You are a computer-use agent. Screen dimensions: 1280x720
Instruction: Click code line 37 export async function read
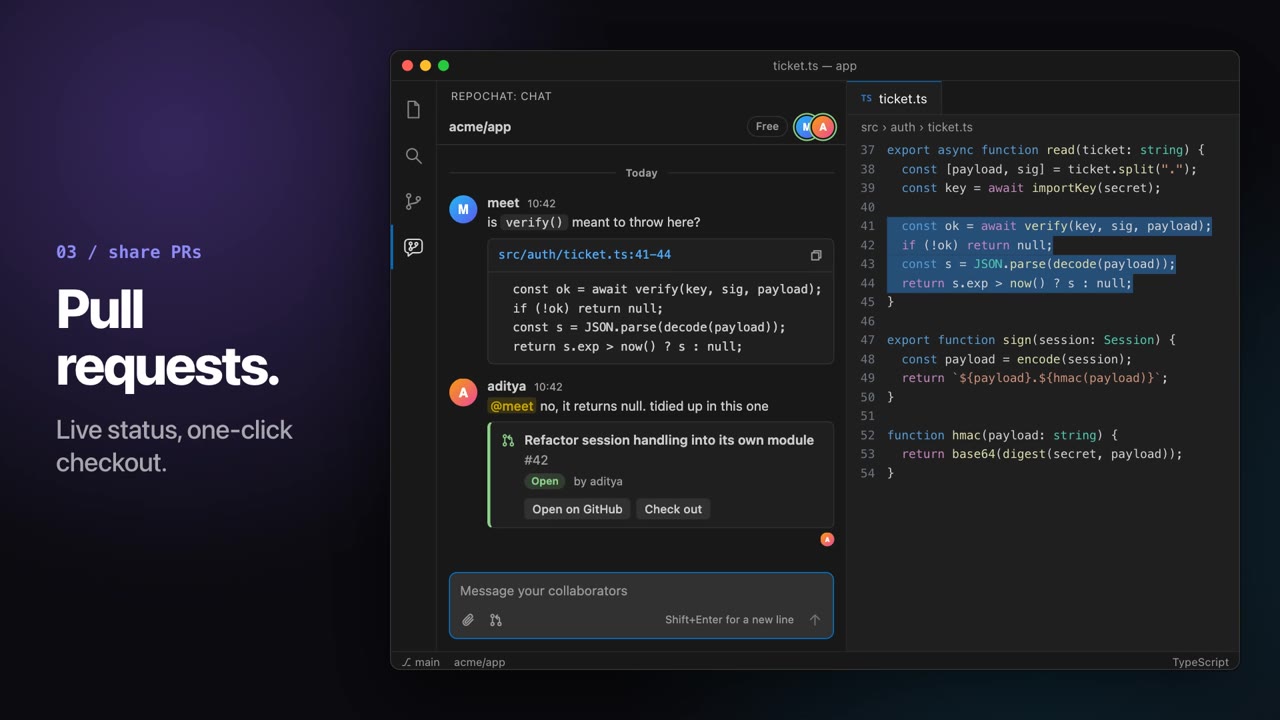1046,150
